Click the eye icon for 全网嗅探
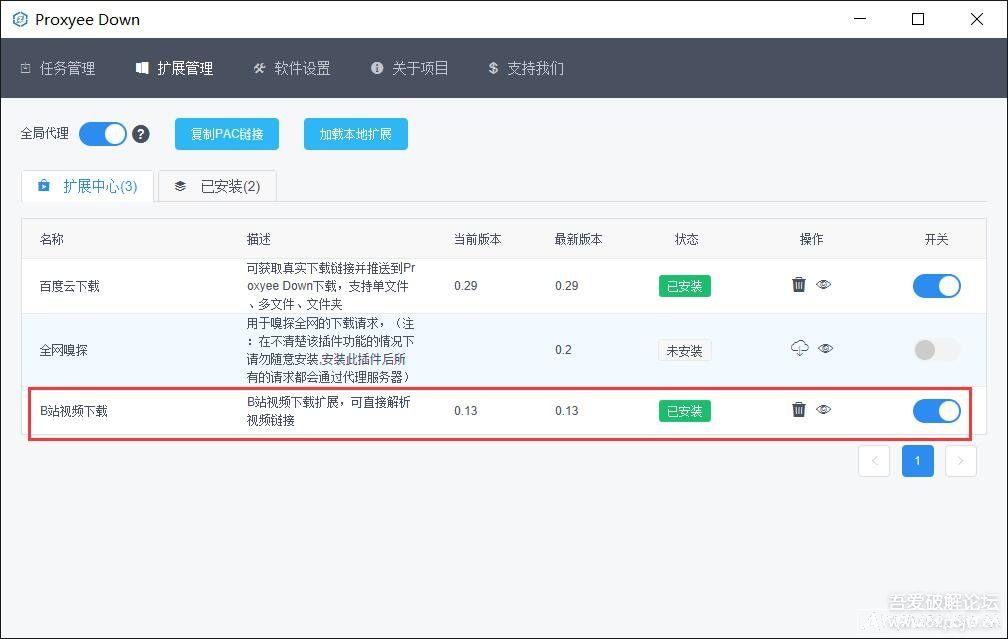 825,349
